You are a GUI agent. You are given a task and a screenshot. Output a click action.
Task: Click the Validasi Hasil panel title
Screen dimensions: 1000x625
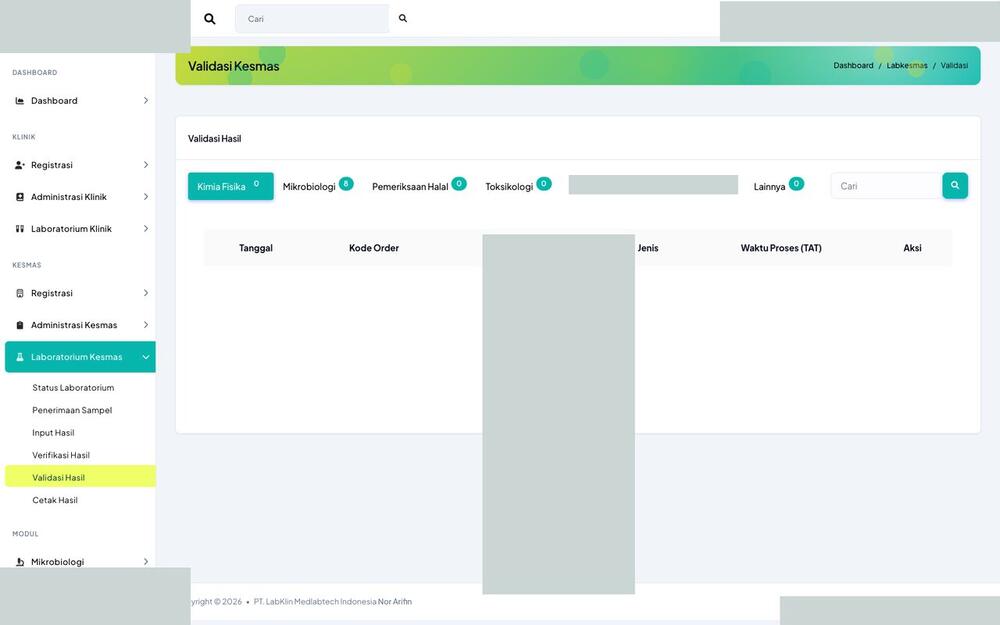click(x=214, y=138)
